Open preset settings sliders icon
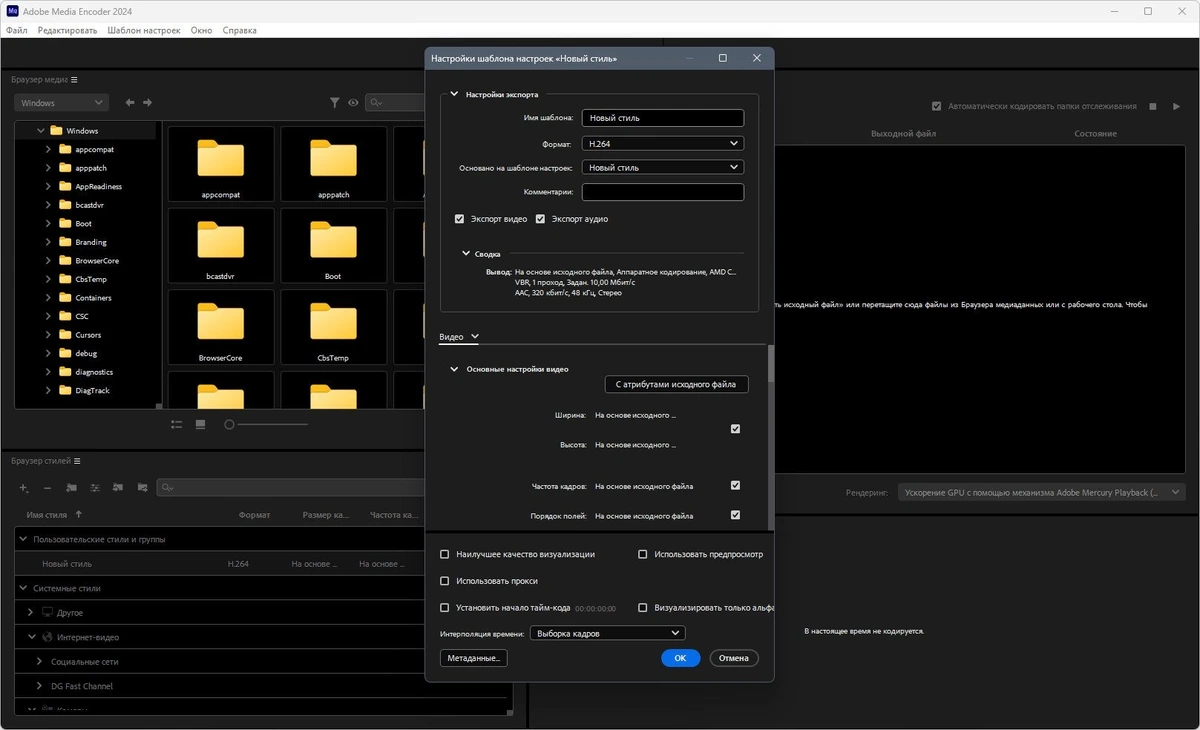Screen dimensions: 1200x730 (x=95, y=488)
